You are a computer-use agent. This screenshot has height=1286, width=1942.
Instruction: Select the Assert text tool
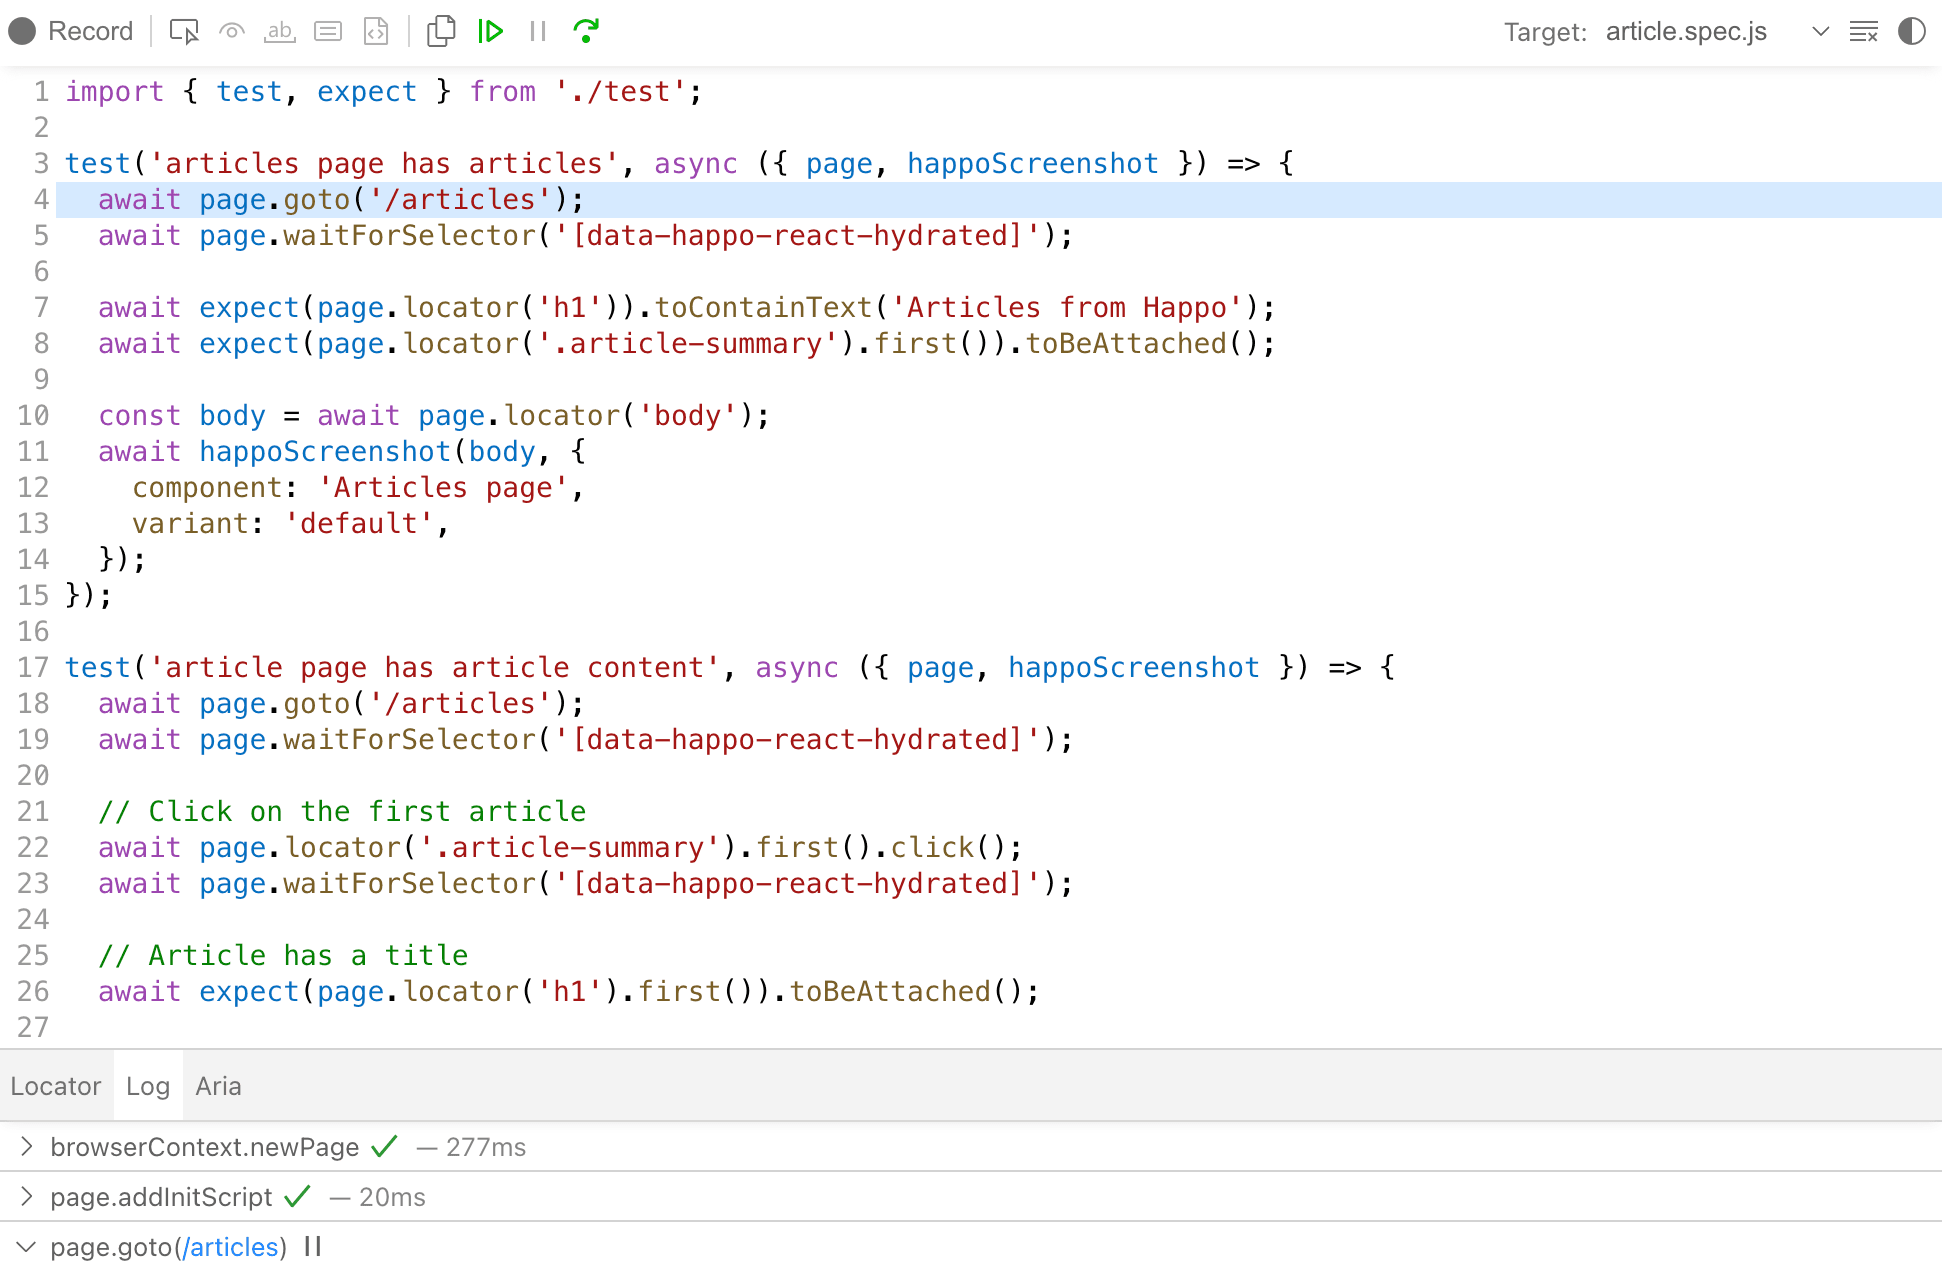pos(279,31)
